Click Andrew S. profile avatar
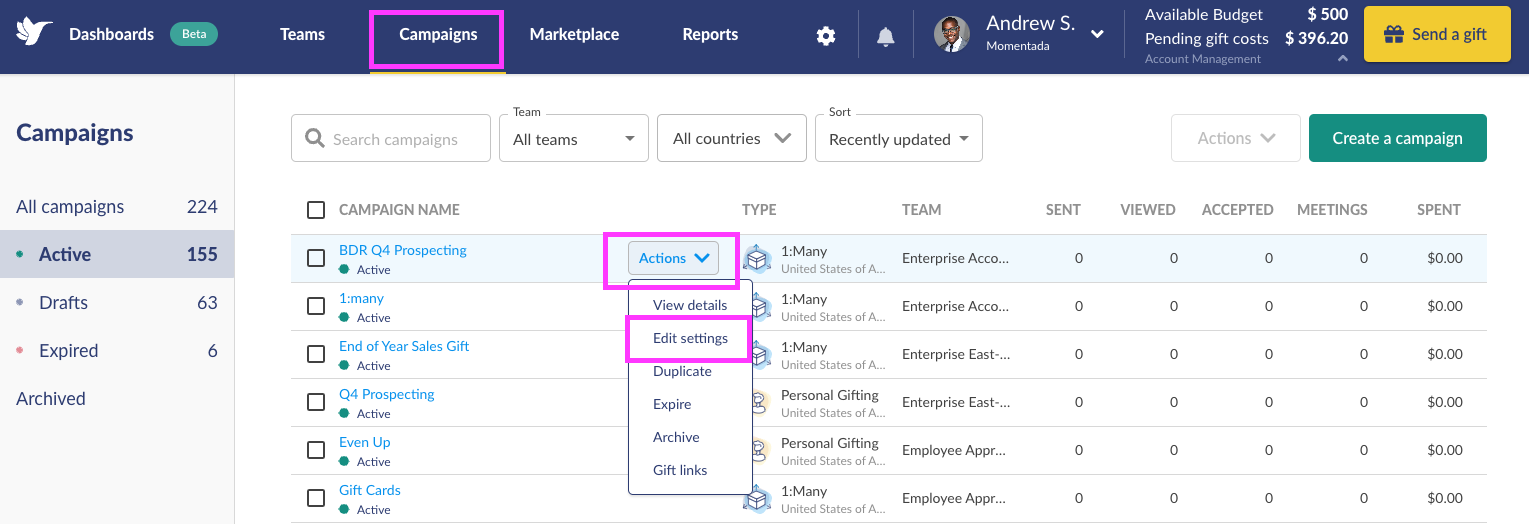 click(x=952, y=34)
